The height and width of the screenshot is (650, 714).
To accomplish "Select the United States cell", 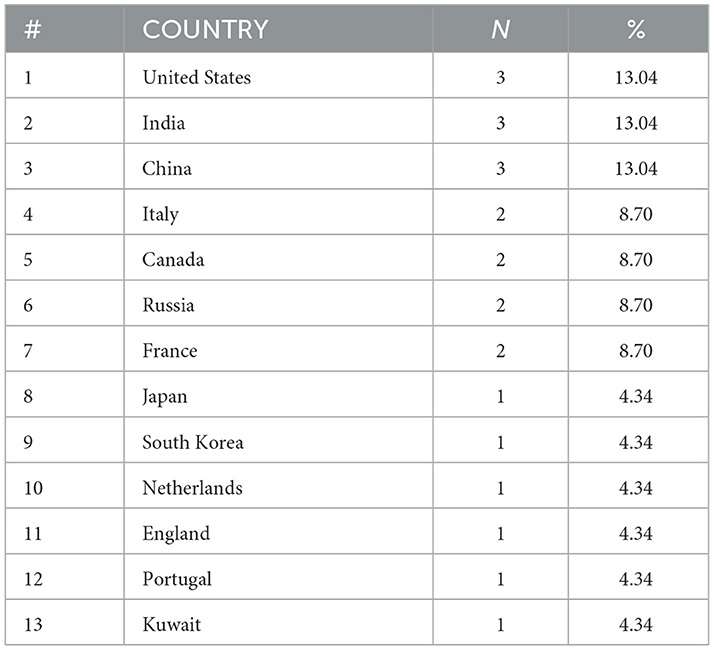I will pos(196,77).
